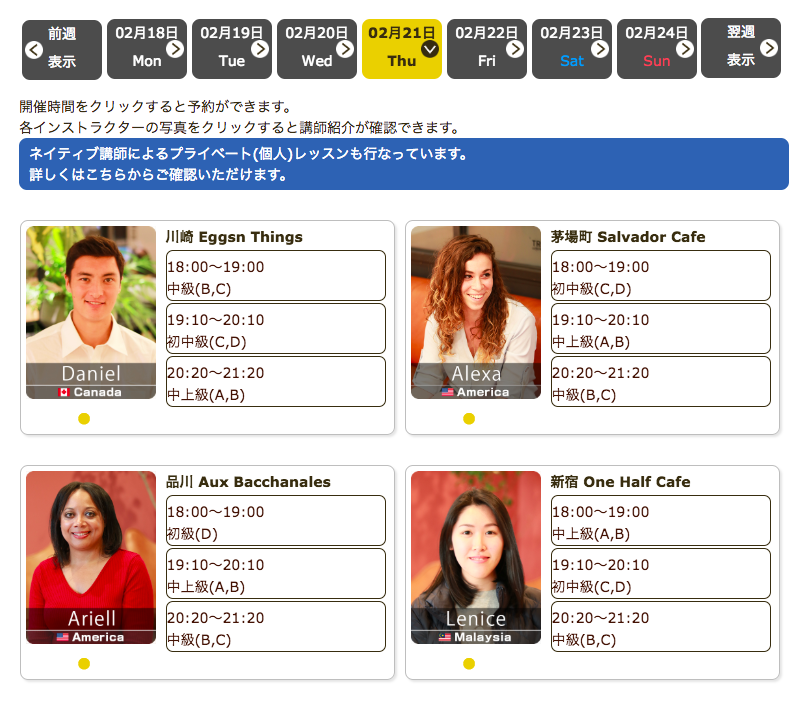Reserve Alexa's 19:10~20:10 中上級(A,B) slot
Viewport: 804px width, 705px height.
660,329
